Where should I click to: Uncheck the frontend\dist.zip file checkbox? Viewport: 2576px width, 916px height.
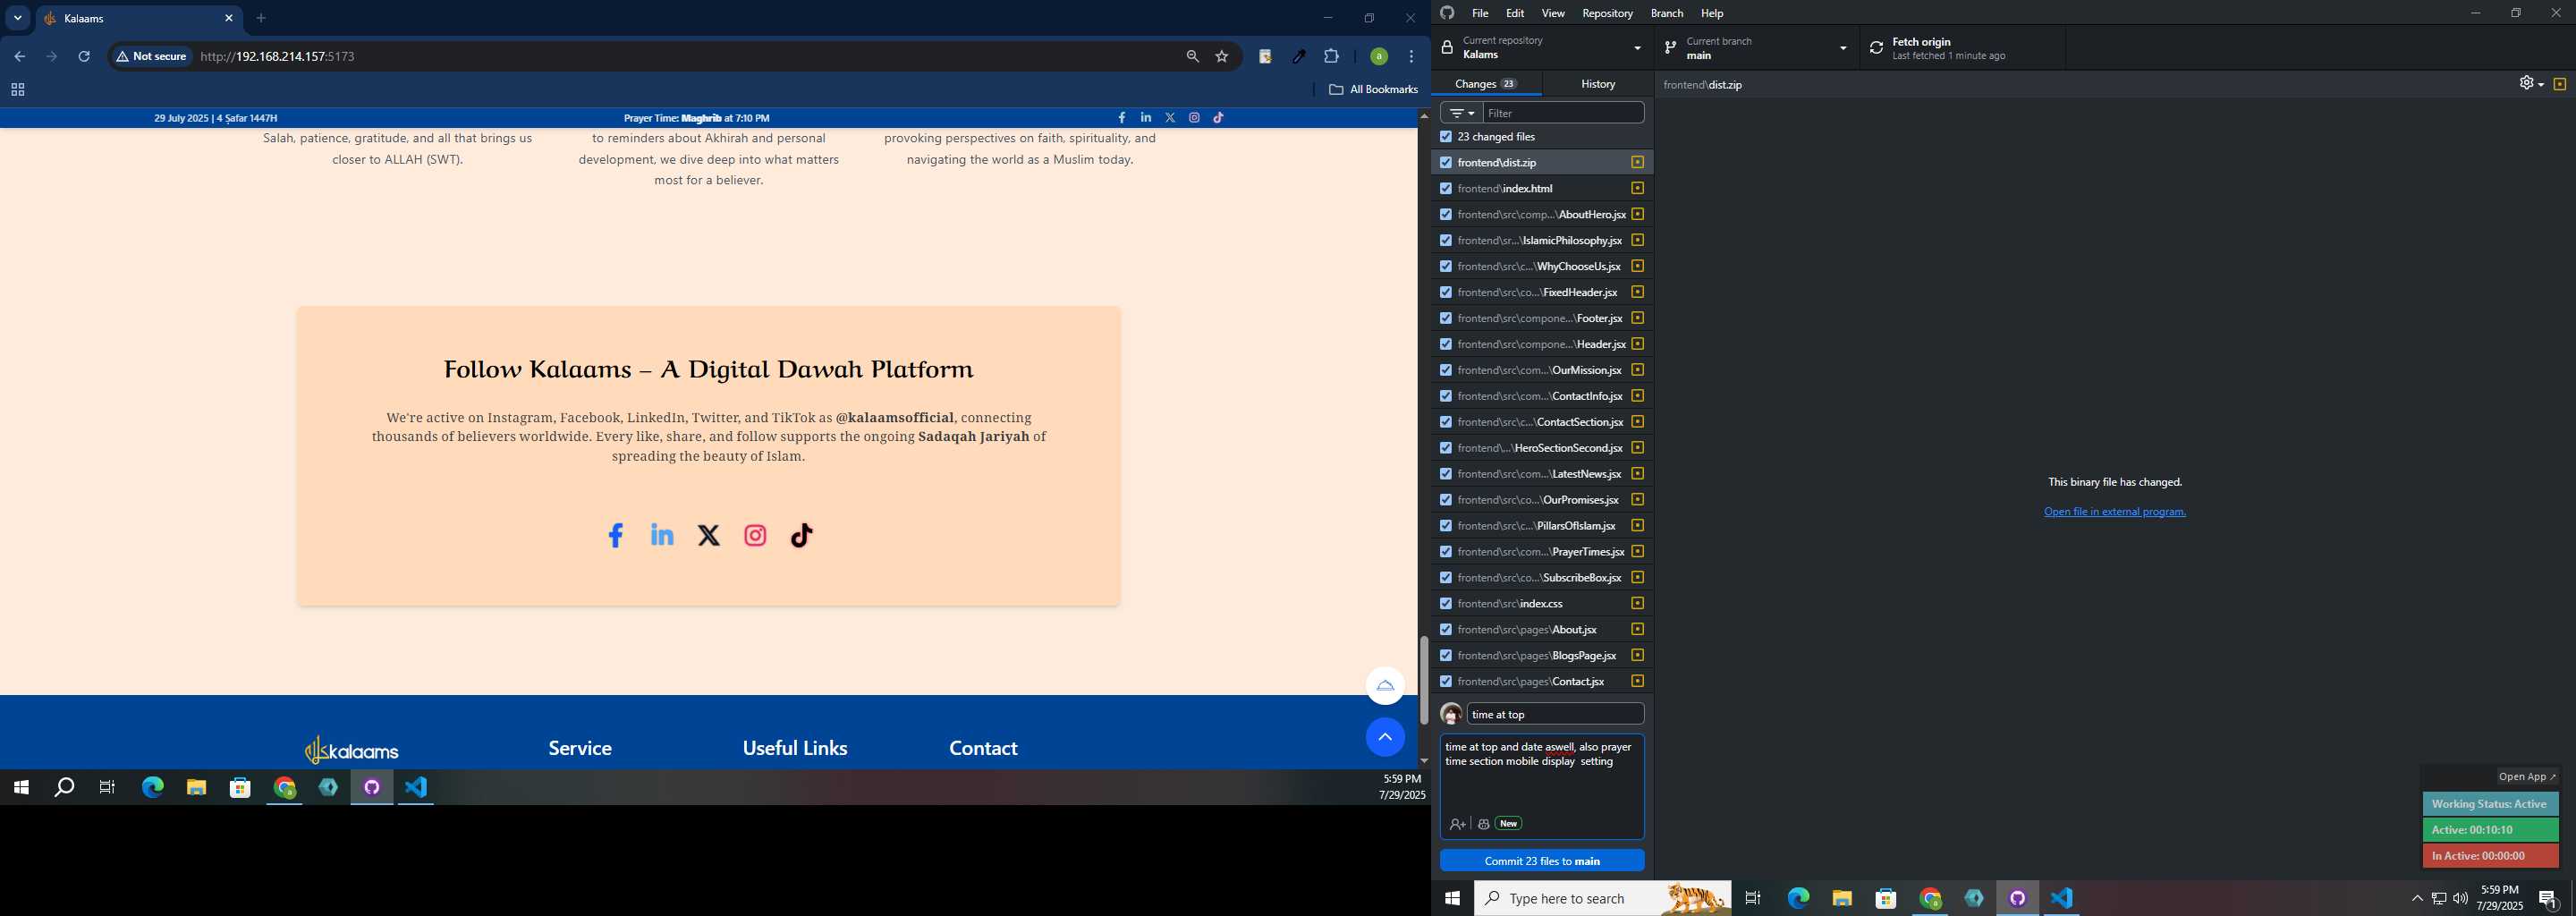[1445, 163]
